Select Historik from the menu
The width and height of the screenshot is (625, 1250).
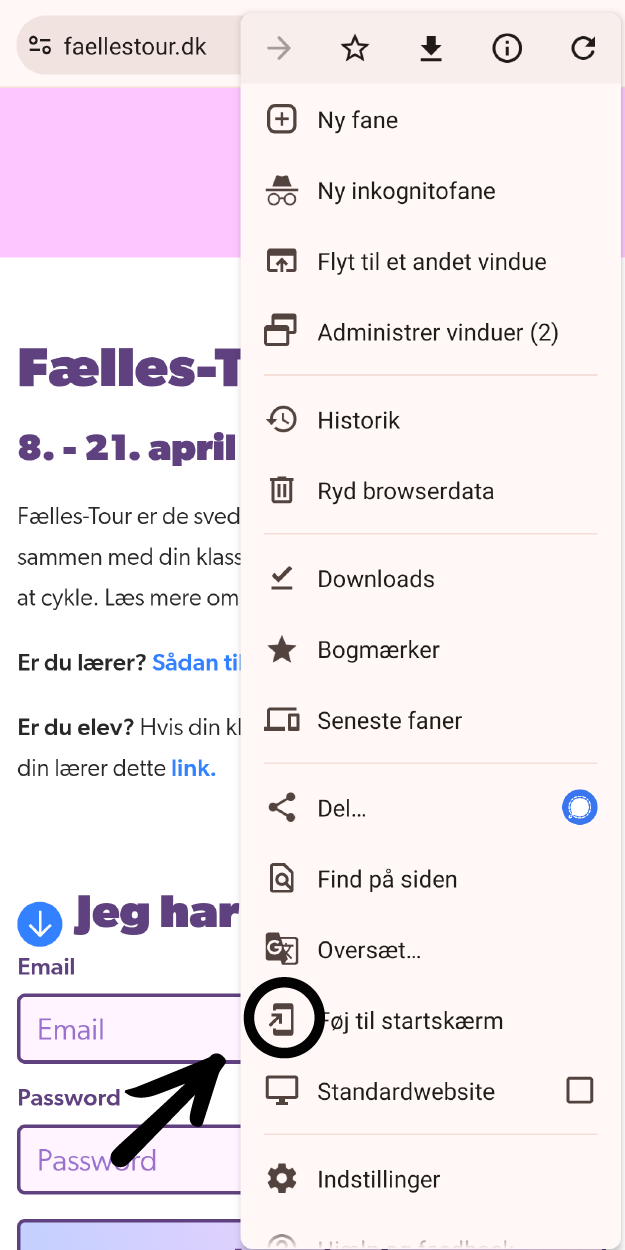(x=358, y=420)
